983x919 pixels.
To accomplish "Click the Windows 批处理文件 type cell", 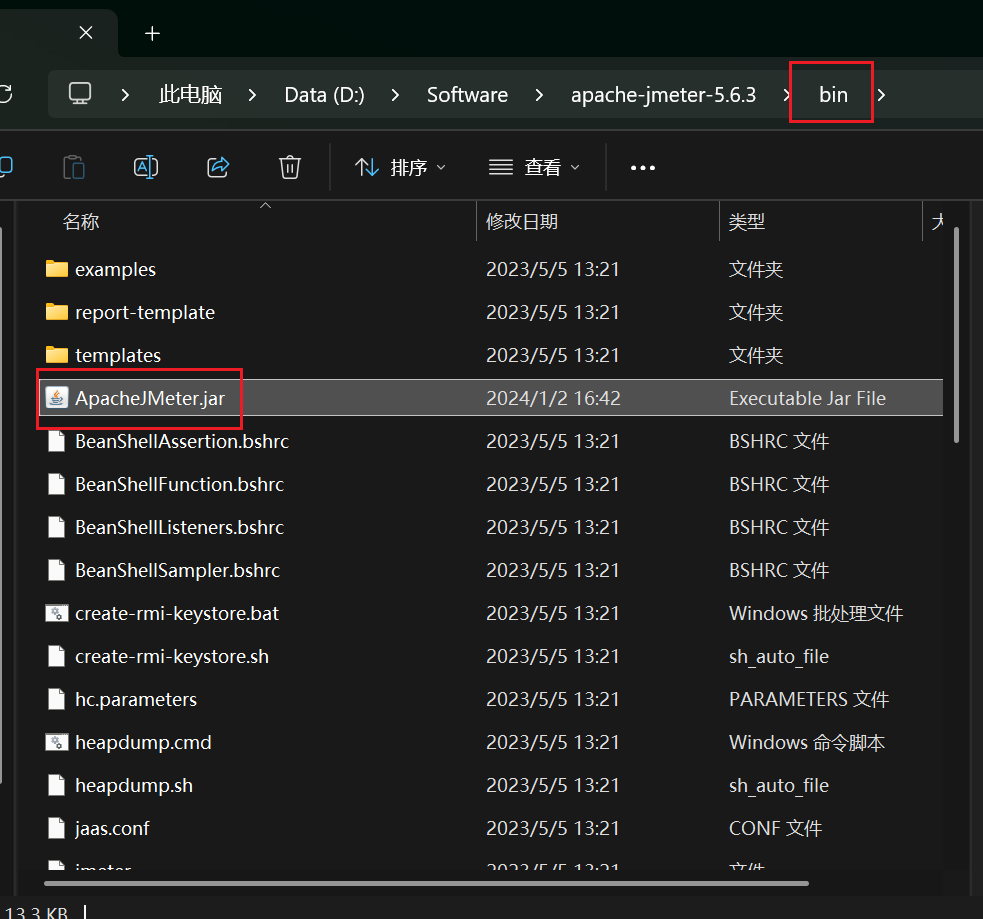I will point(816,613).
